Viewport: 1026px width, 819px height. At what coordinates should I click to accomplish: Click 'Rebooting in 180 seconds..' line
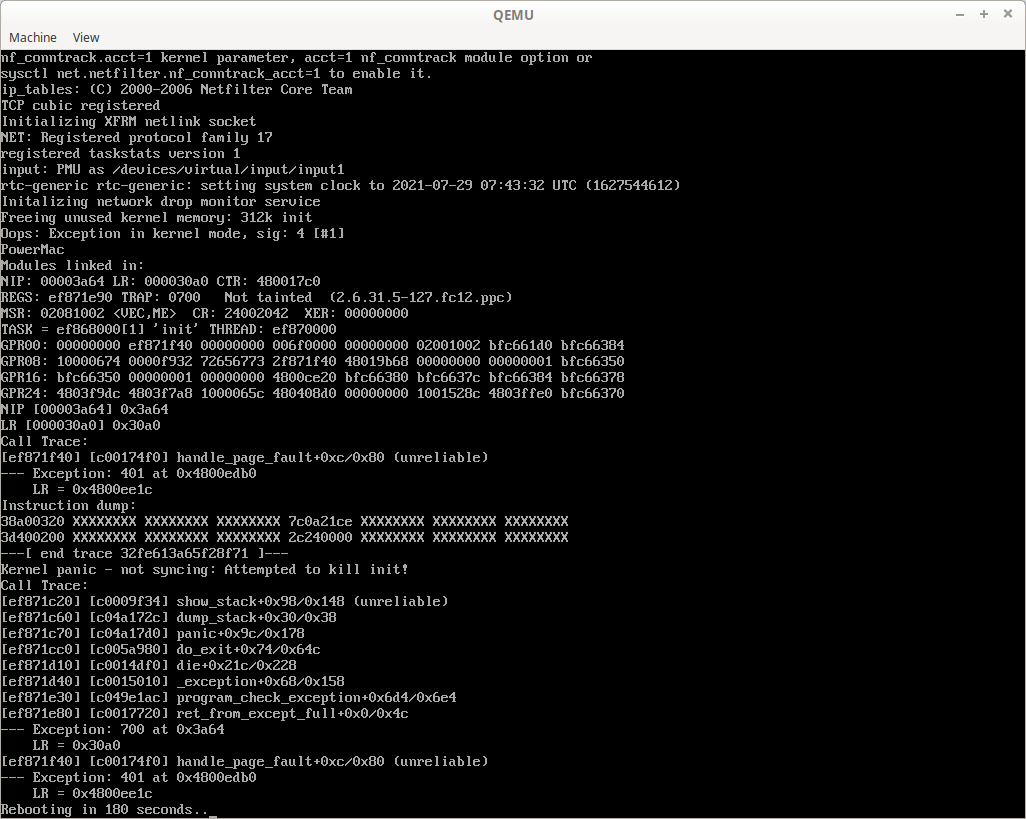(105, 810)
